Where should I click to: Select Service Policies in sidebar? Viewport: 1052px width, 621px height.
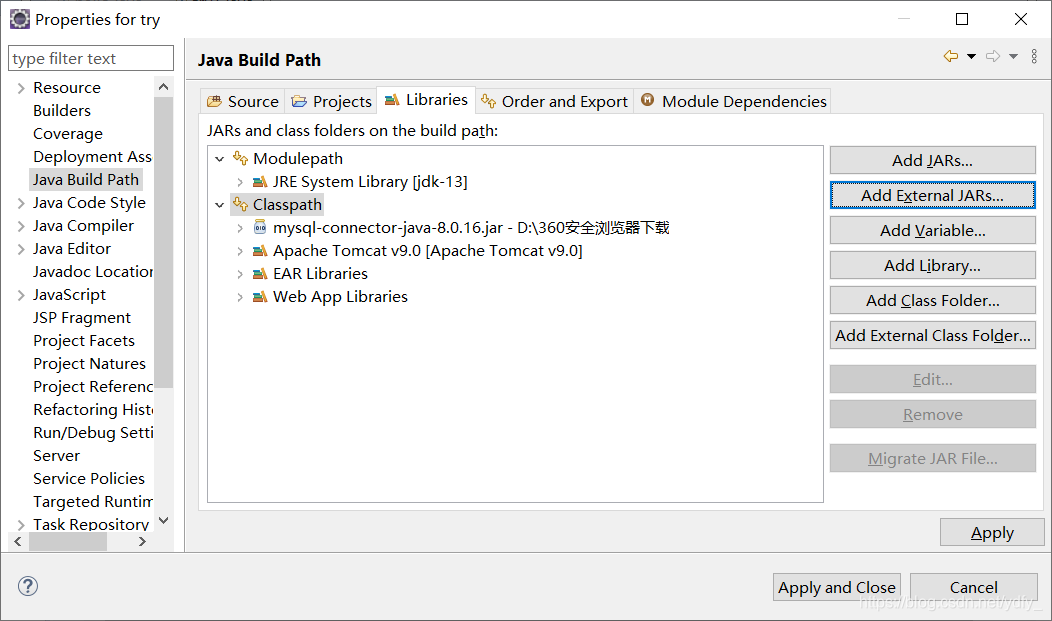pos(89,478)
